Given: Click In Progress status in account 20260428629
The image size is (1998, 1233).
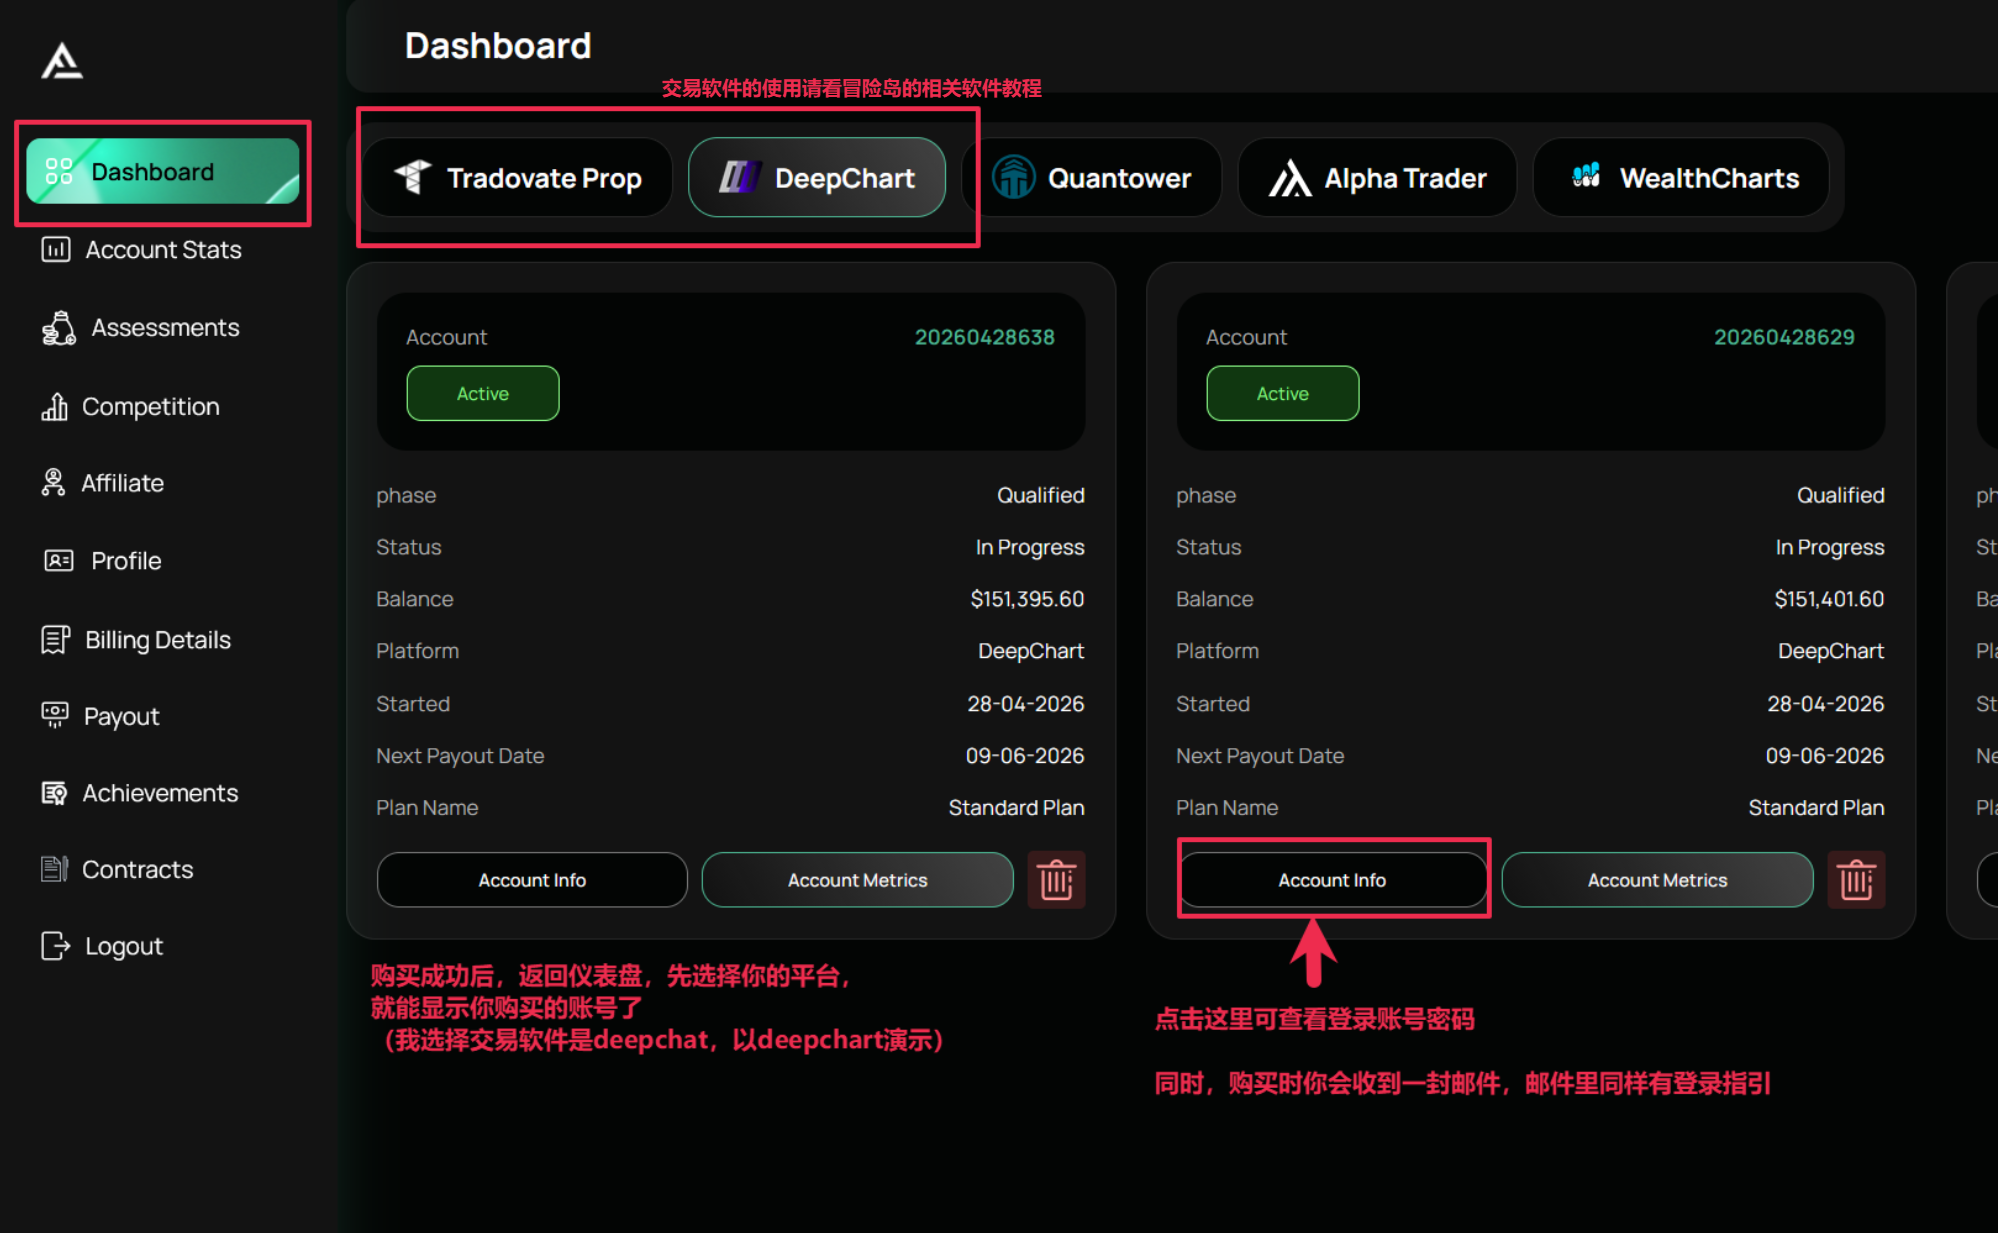Looking at the screenshot, I should (x=1830, y=547).
